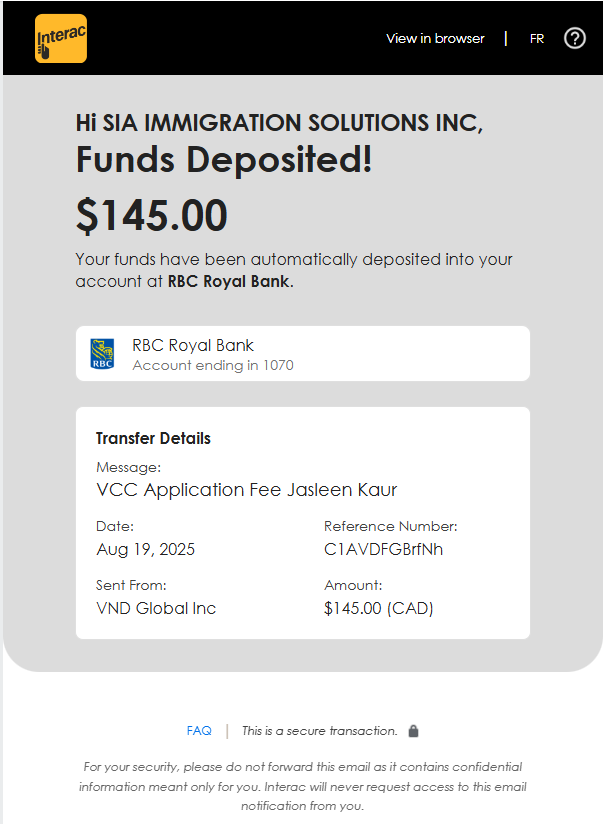This screenshot has width=603, height=824.
Task: Open the FAQ link in footer
Action: point(199,731)
